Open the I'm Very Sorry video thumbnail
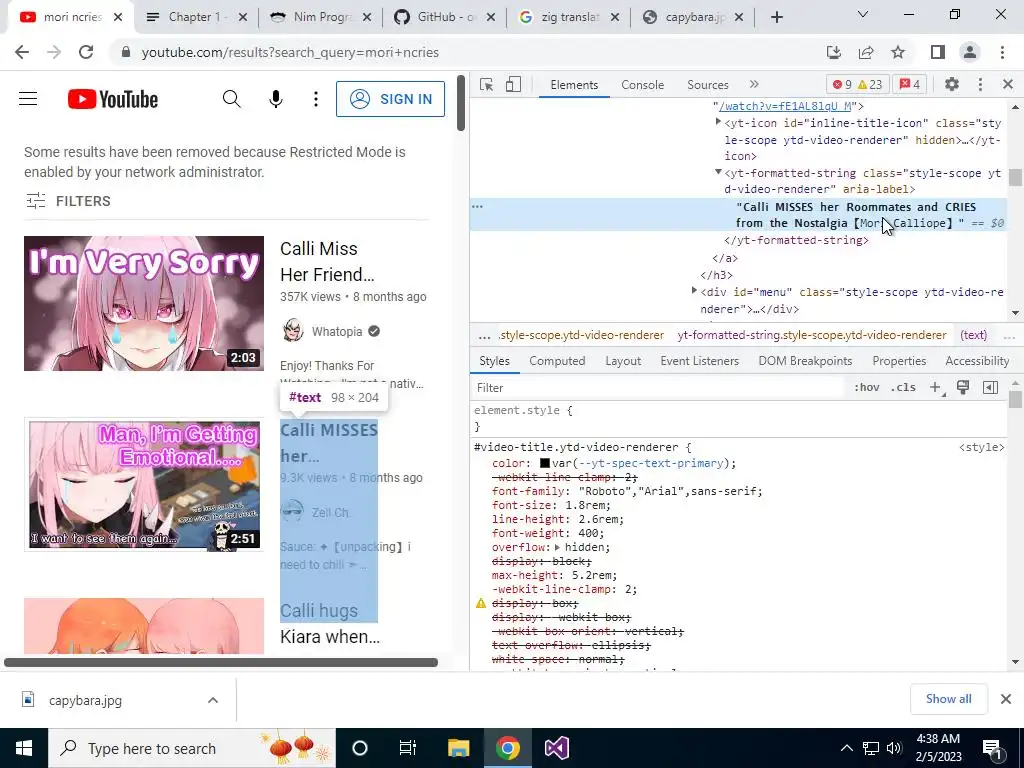The width and height of the screenshot is (1024, 768). click(144, 304)
